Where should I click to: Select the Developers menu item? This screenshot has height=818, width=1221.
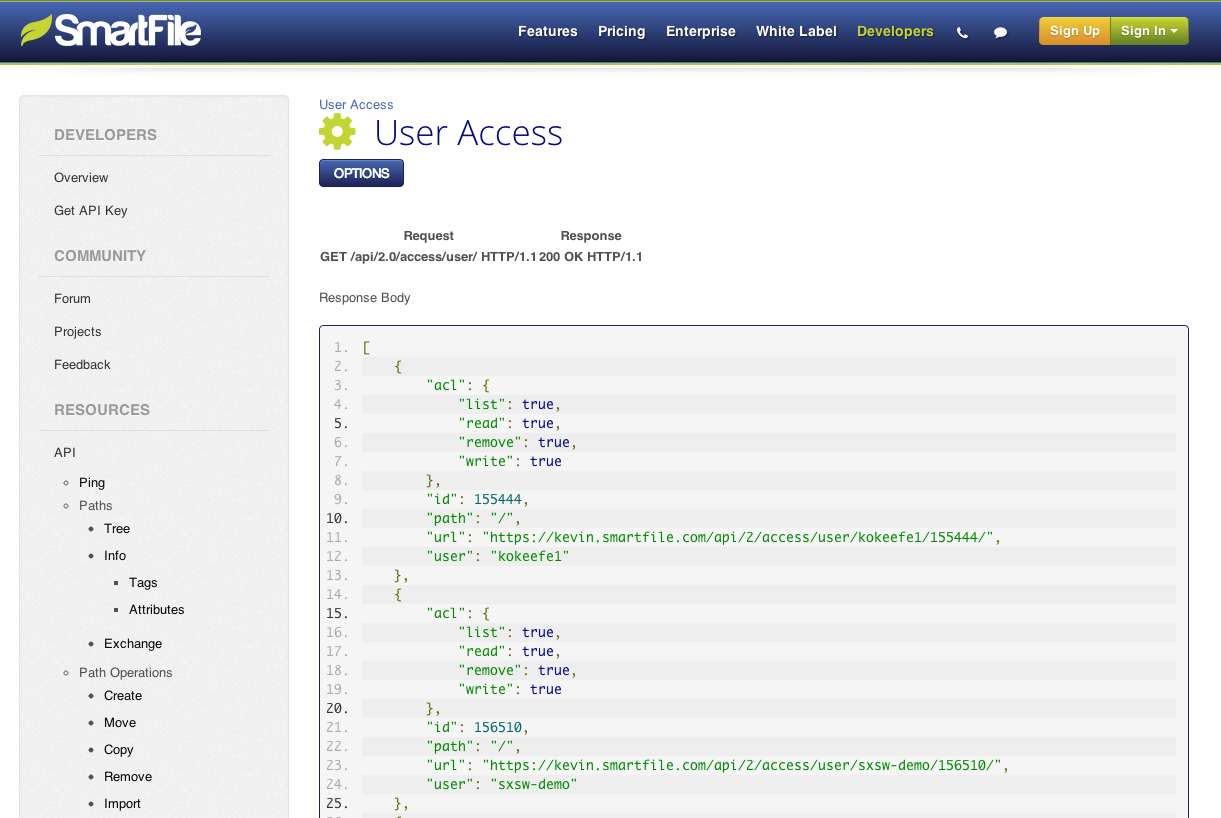coord(894,31)
